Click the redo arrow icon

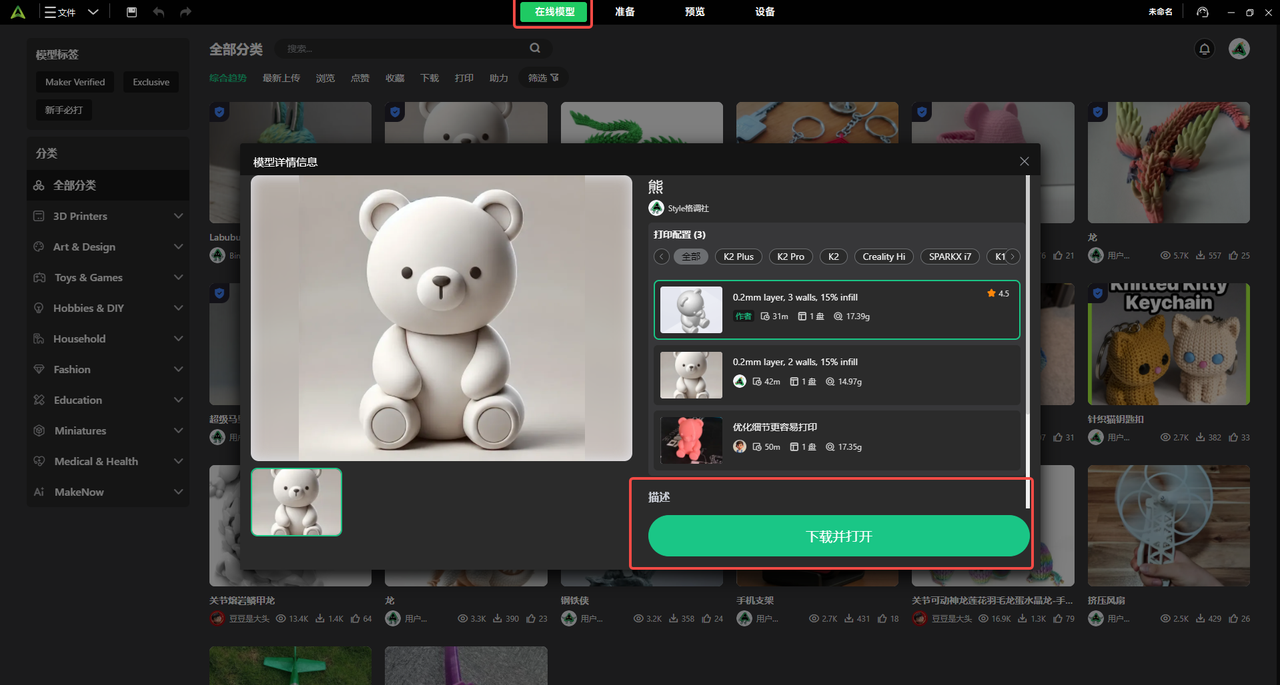pos(185,12)
